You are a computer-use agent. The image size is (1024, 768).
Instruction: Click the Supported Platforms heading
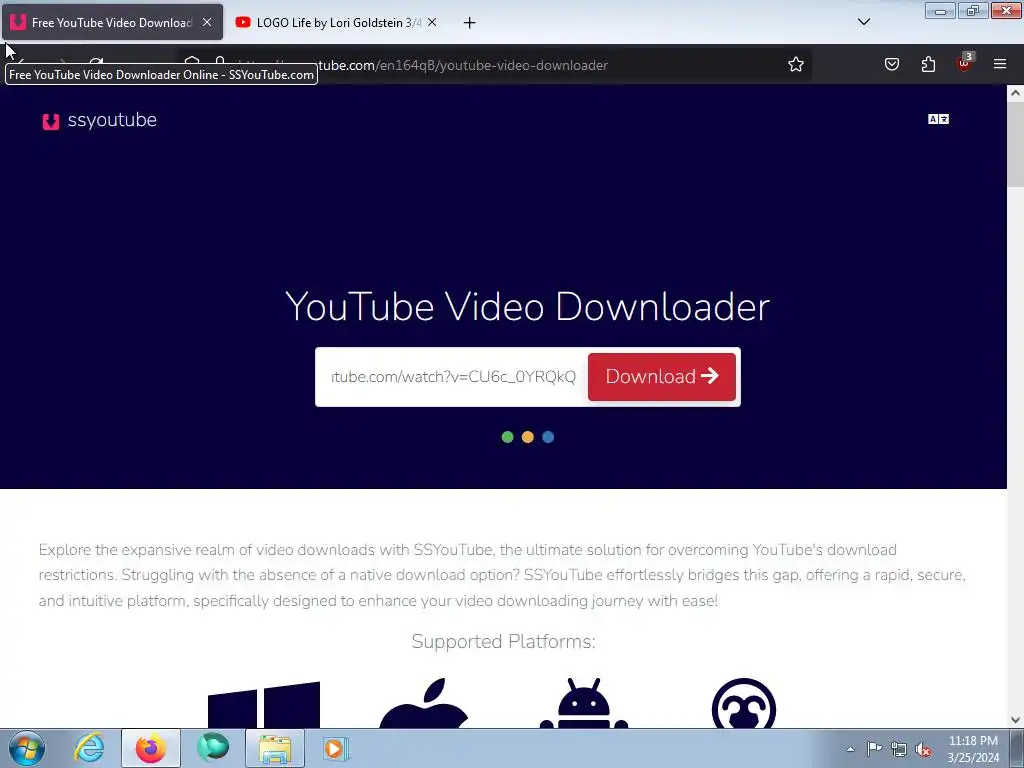point(504,642)
